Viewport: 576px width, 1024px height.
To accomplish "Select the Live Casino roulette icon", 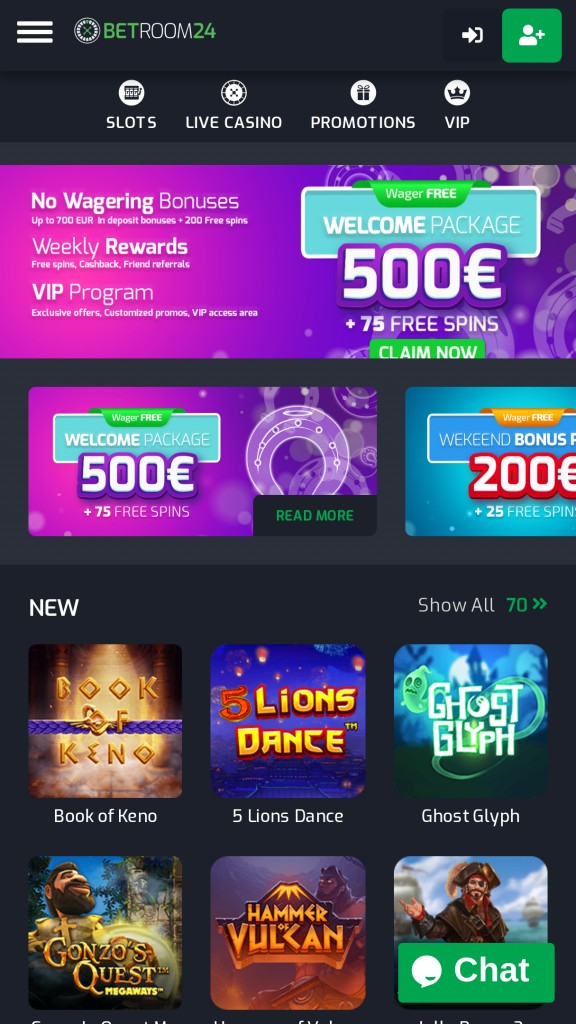I will (x=234, y=93).
